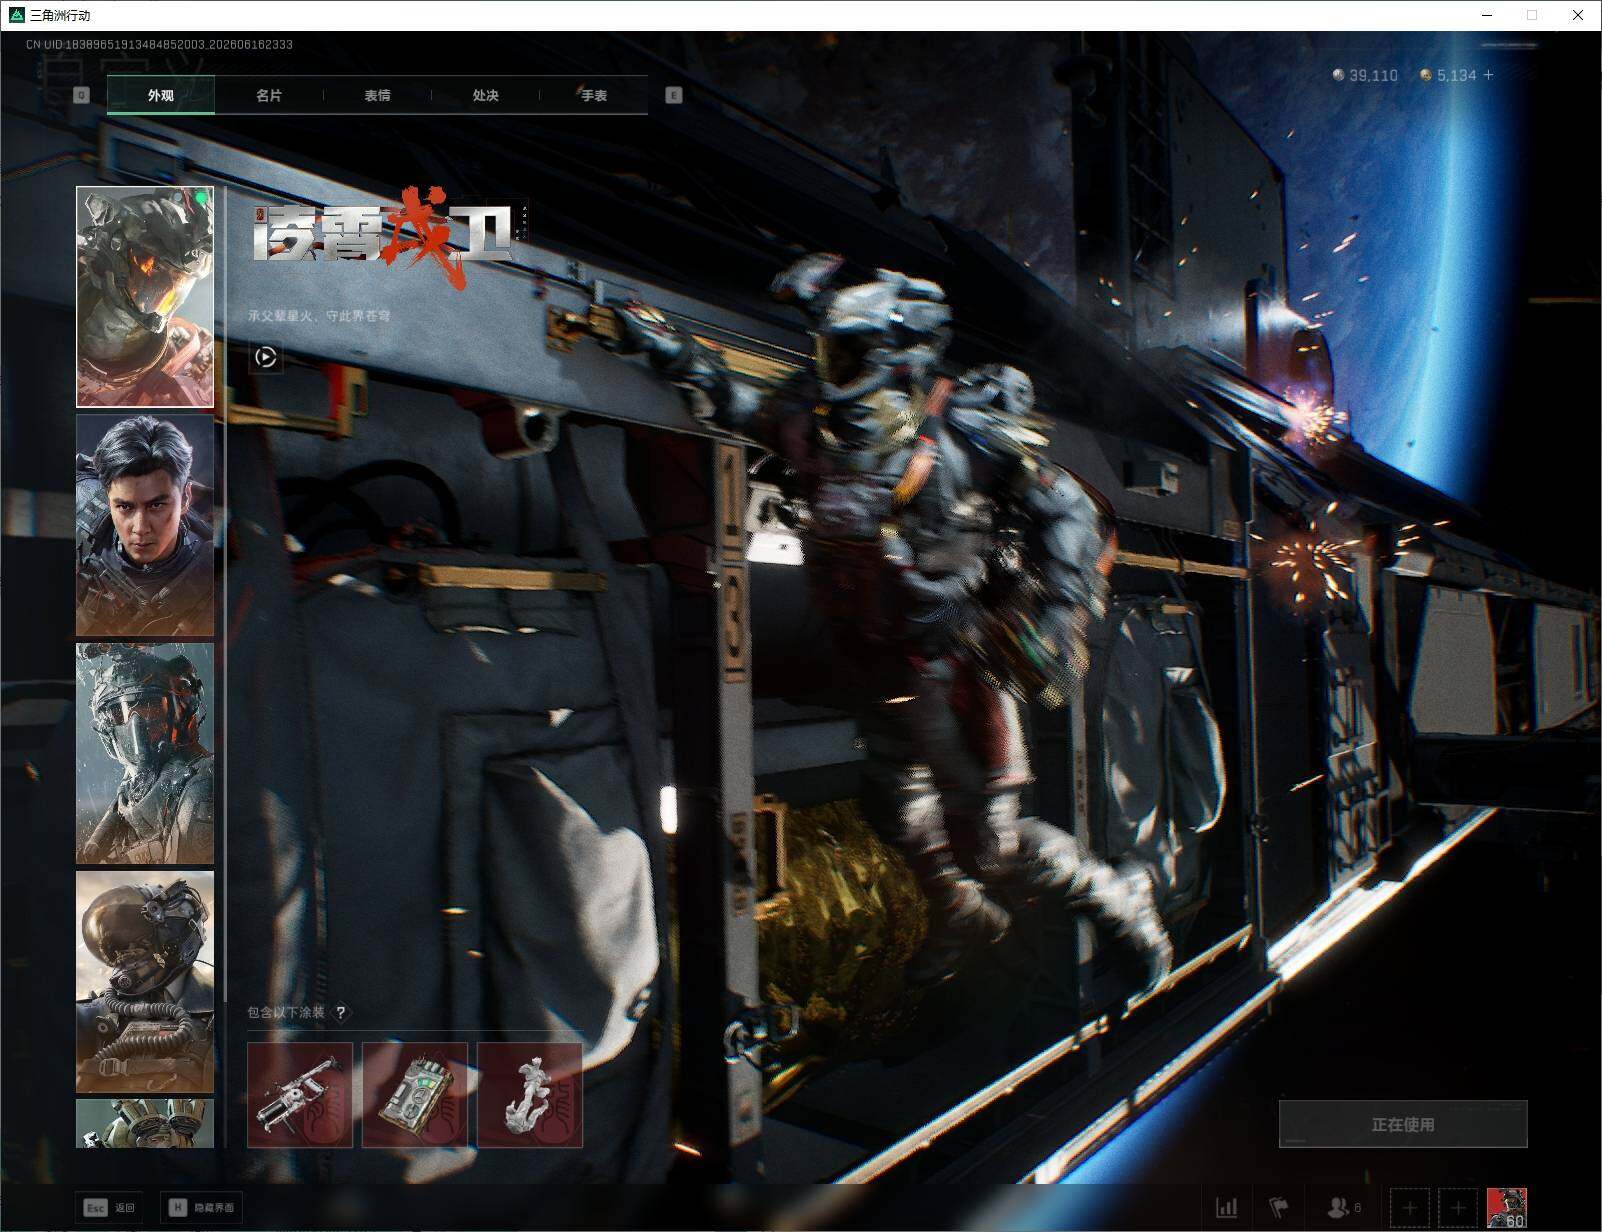Open the help question mark beside 包含以下涂装
This screenshot has height=1232, width=1602.
341,1013
